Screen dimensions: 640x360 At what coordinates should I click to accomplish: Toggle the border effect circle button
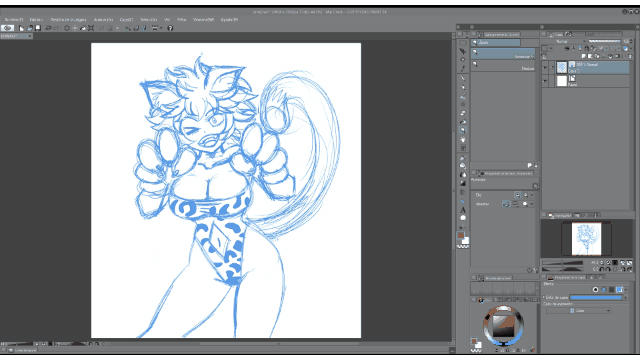click(595, 289)
